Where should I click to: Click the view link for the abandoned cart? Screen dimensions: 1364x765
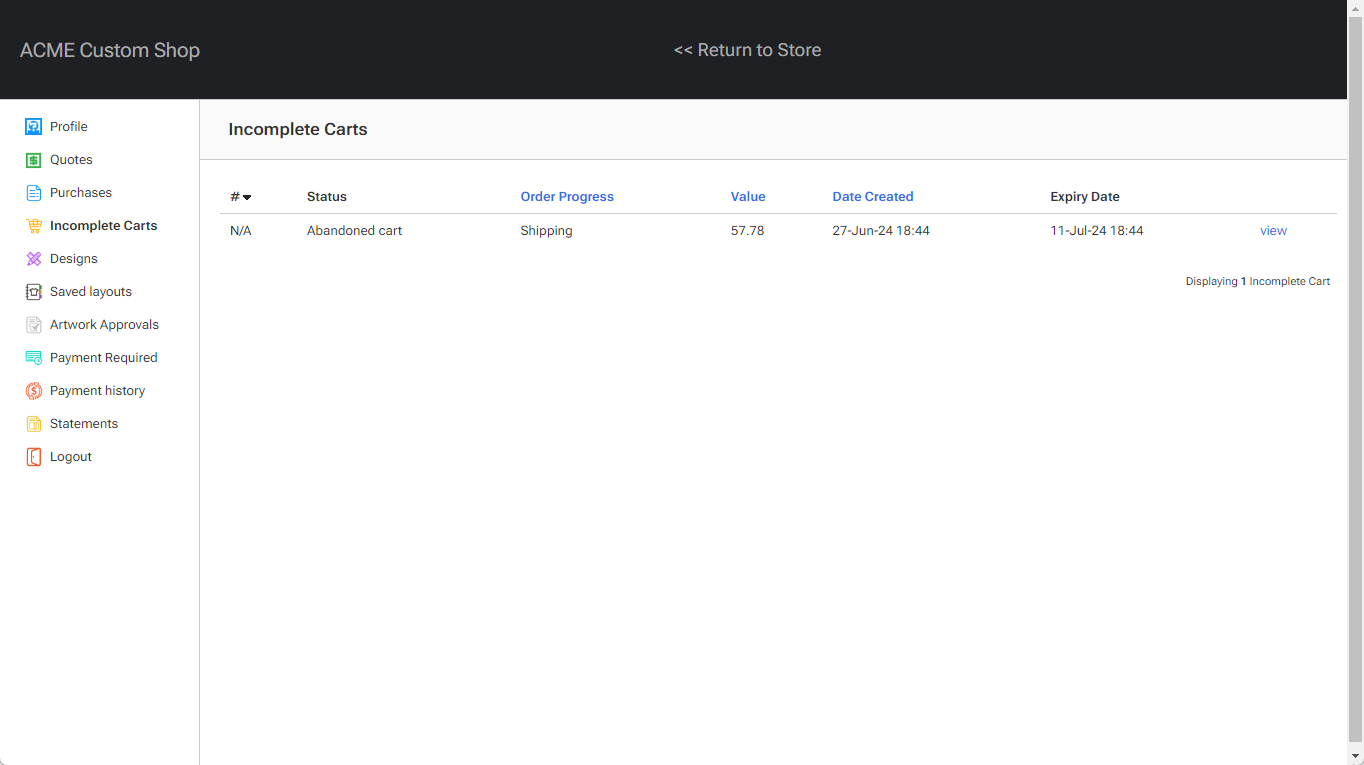click(x=1273, y=230)
